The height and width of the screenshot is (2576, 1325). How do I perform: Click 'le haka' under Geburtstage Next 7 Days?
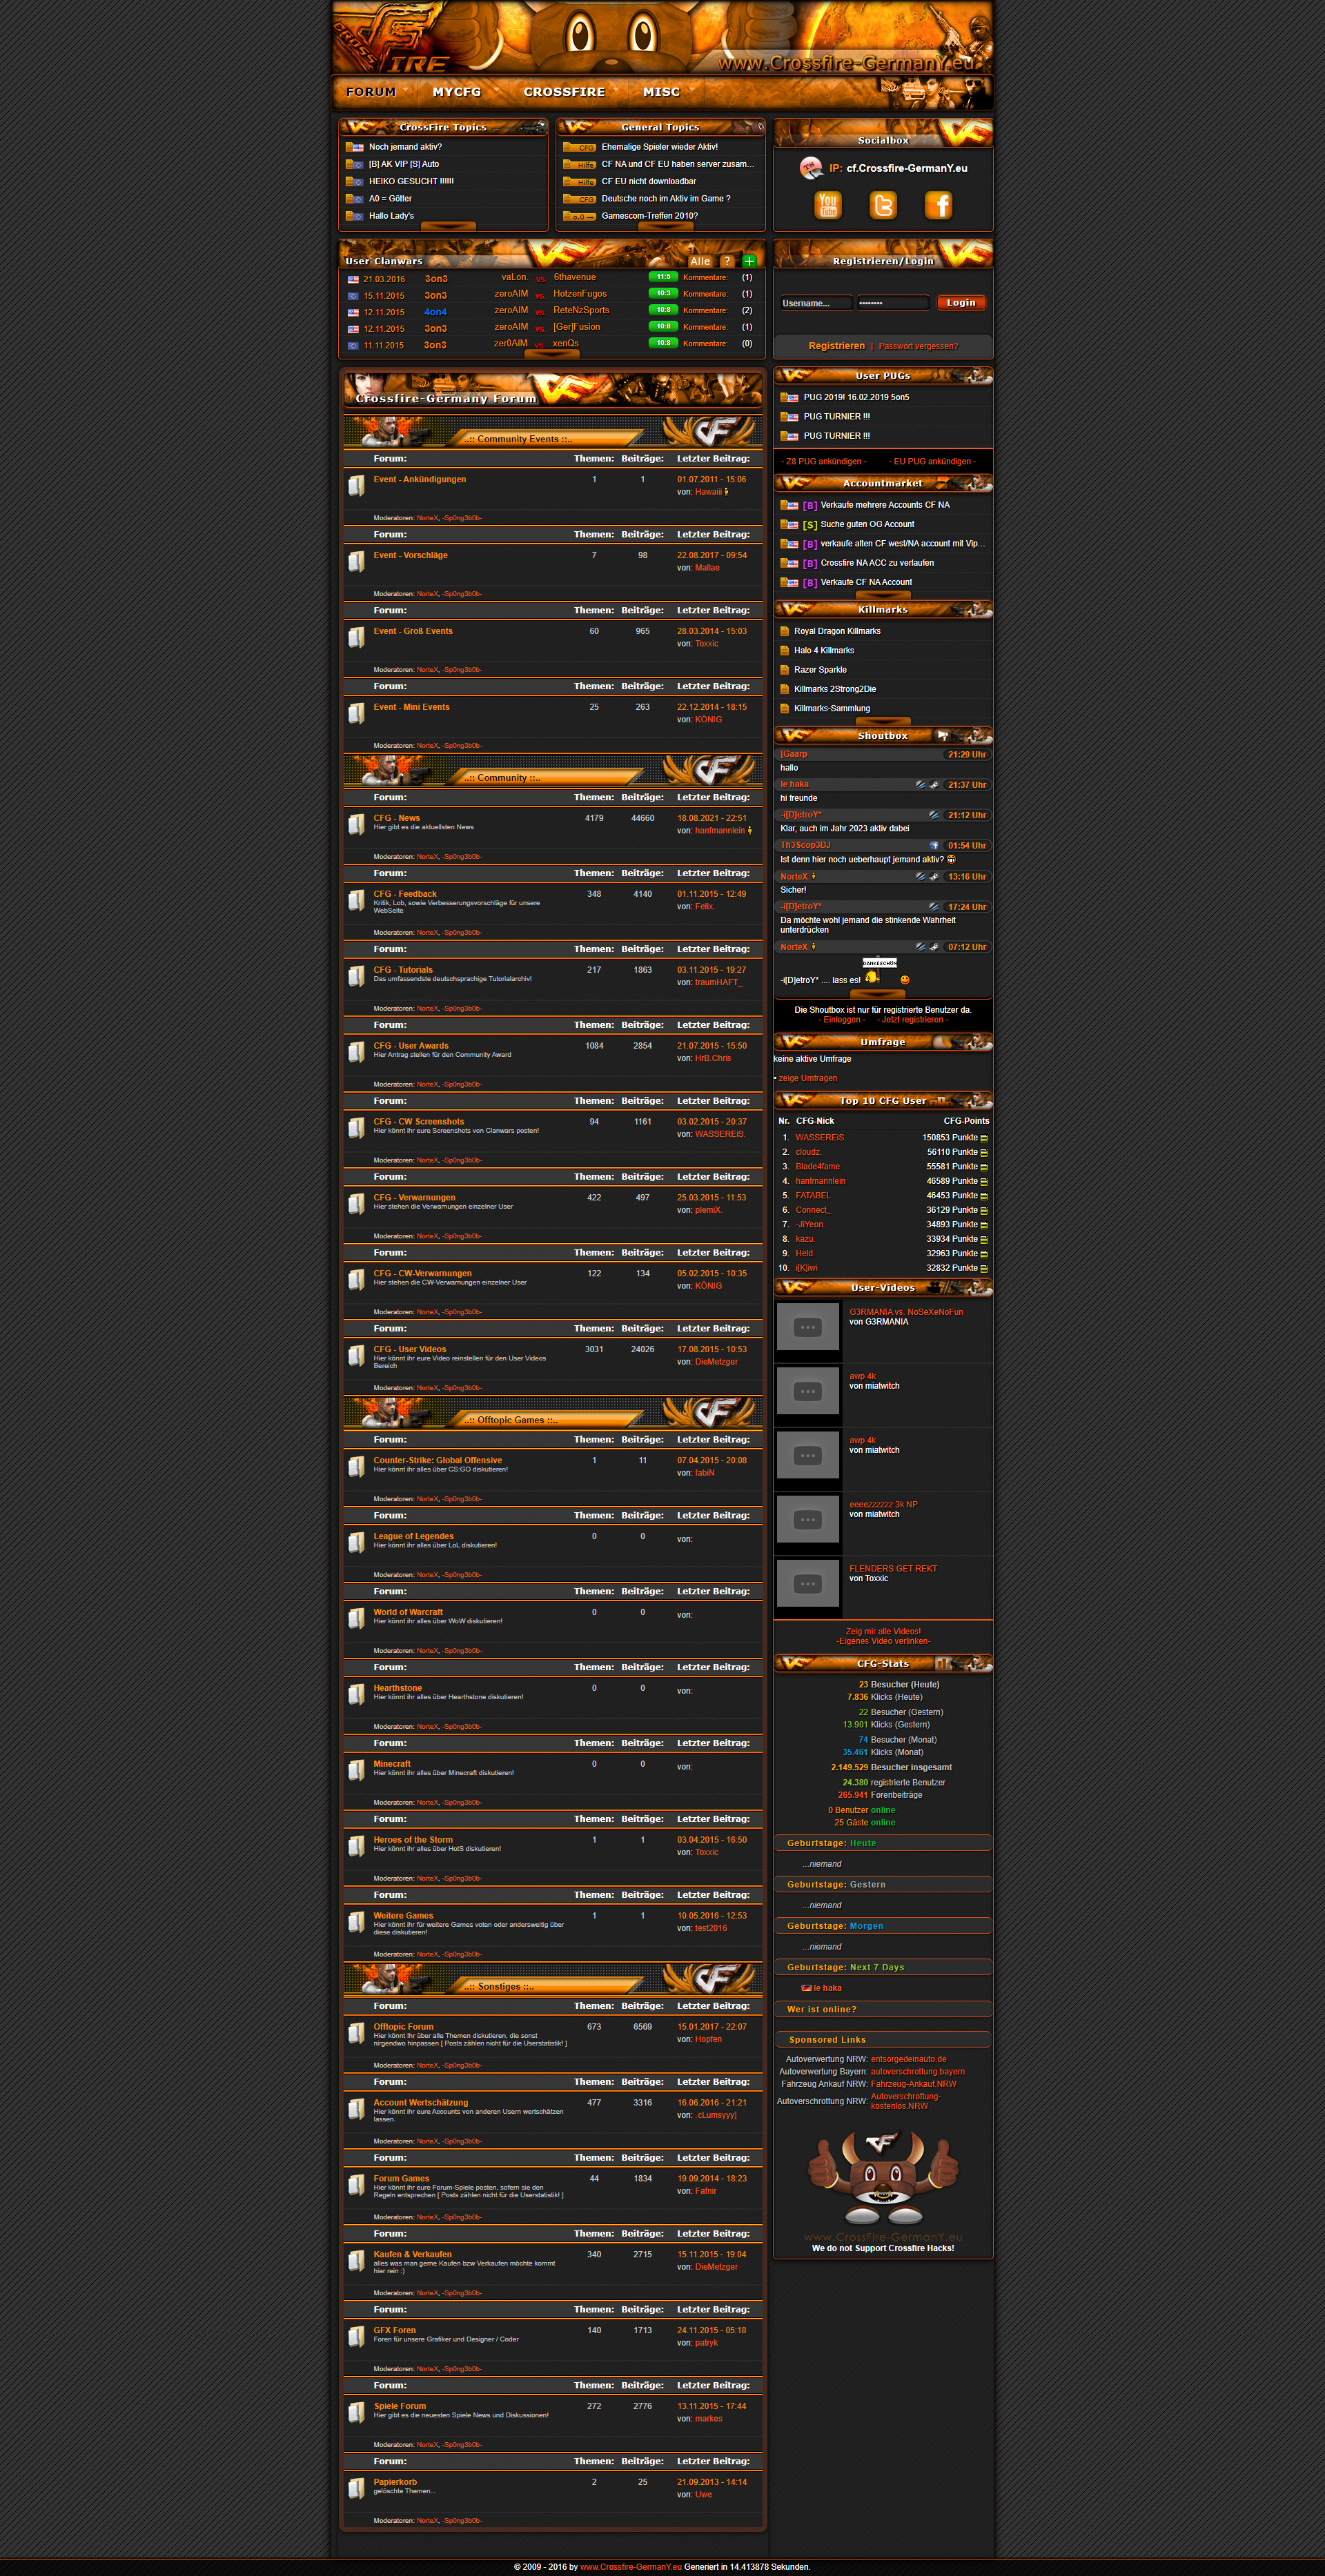coord(827,1989)
